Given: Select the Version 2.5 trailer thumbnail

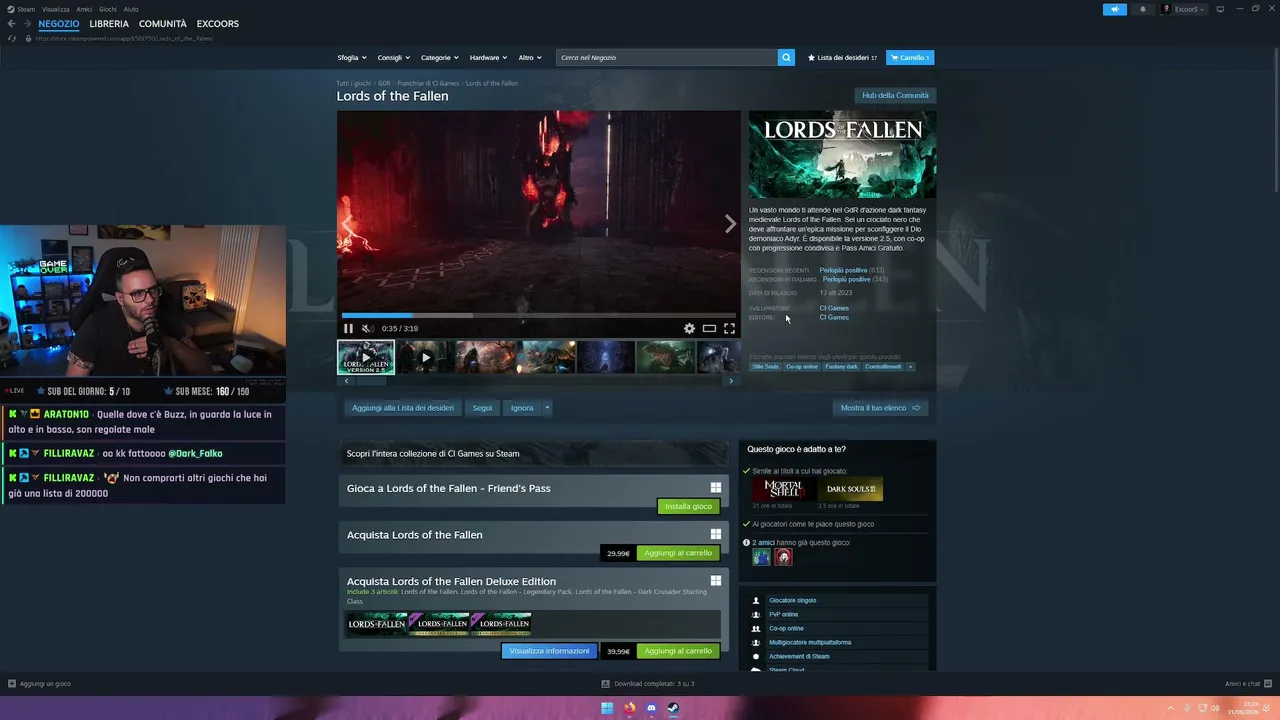Looking at the screenshot, I should click(366, 357).
